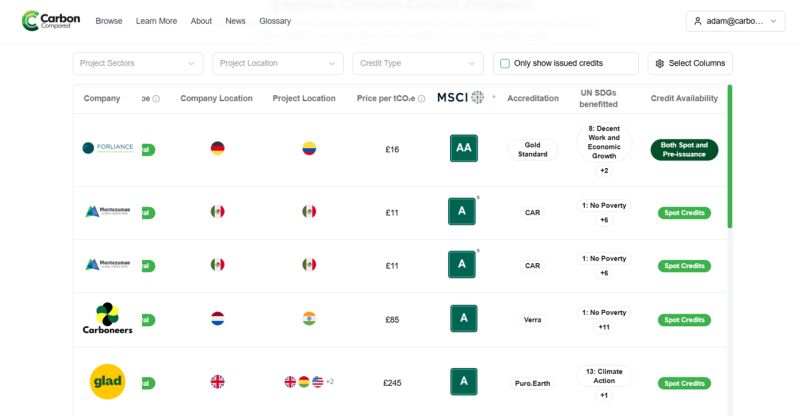Click Colombia flag in Forliance row

[x=309, y=148]
